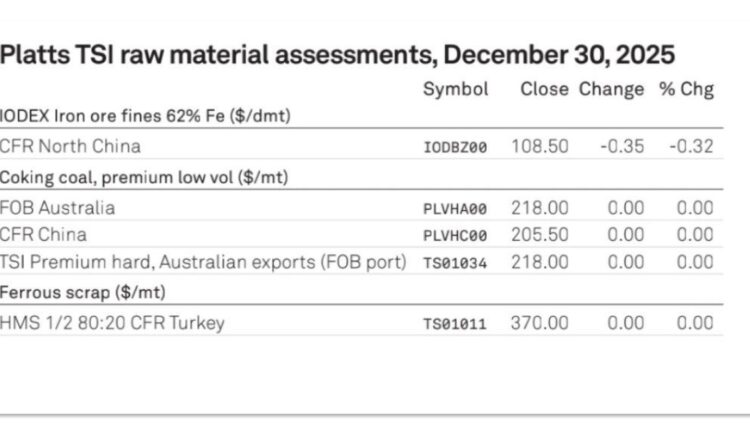The height and width of the screenshot is (430, 750).
Task: Select the -0.35 change value
Action: point(620,146)
